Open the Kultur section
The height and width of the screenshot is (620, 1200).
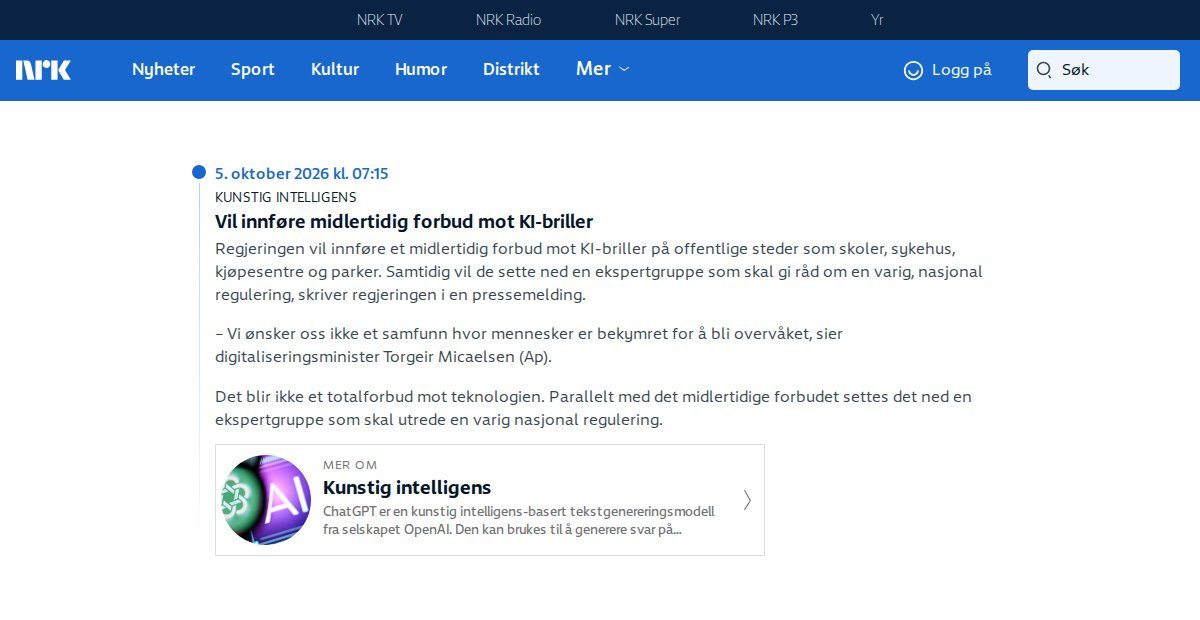tap(335, 69)
